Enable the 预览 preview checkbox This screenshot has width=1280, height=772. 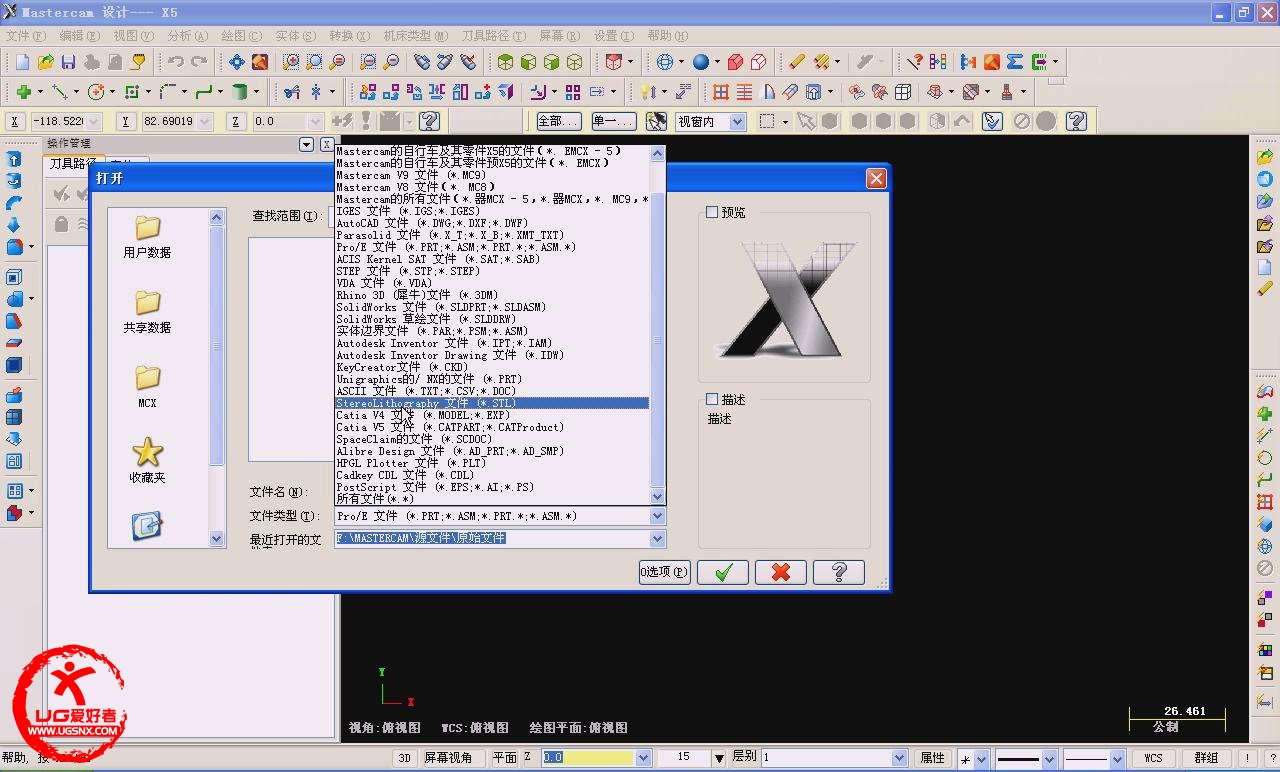tap(712, 212)
